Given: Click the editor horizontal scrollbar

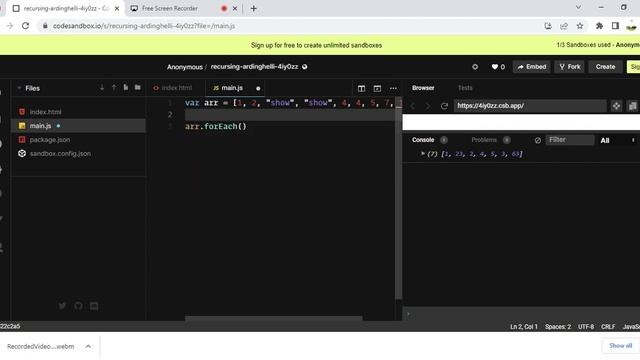Looking at the screenshot, I should [x=273, y=318].
